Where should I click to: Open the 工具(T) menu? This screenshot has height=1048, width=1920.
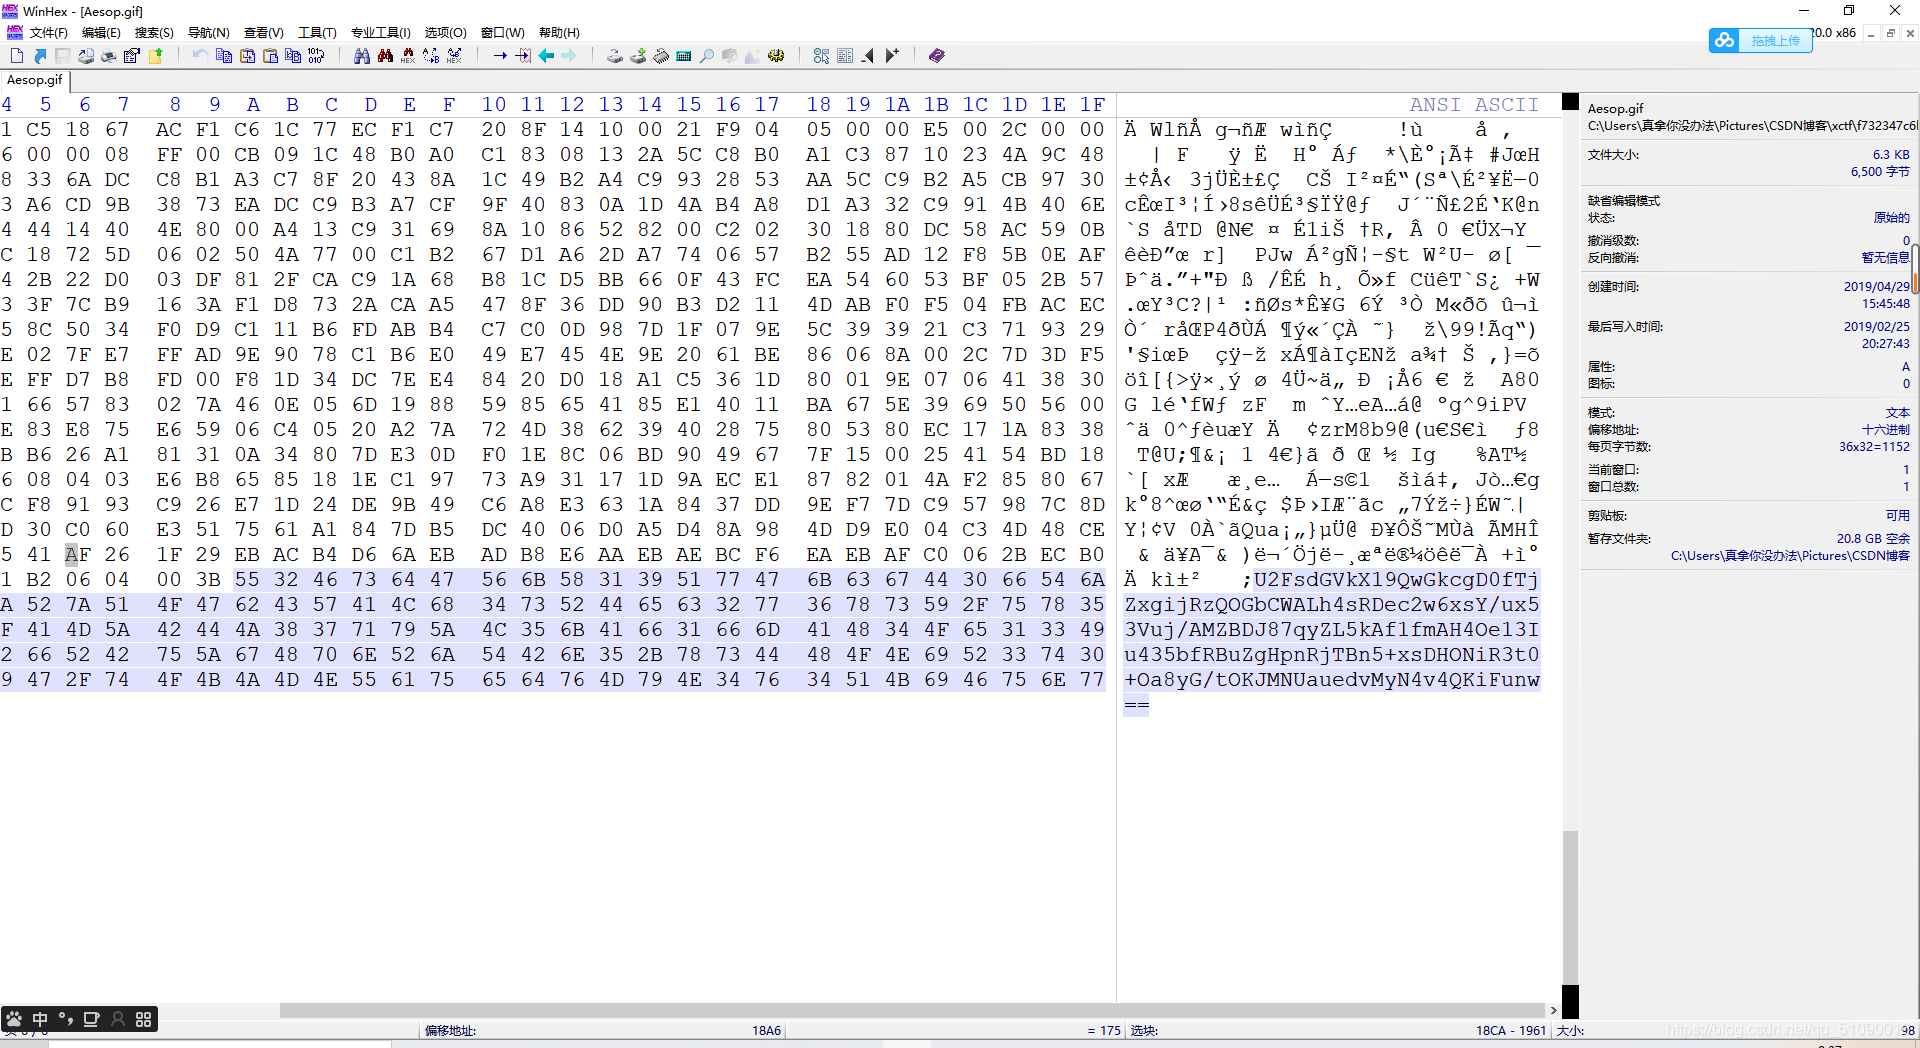pos(317,33)
